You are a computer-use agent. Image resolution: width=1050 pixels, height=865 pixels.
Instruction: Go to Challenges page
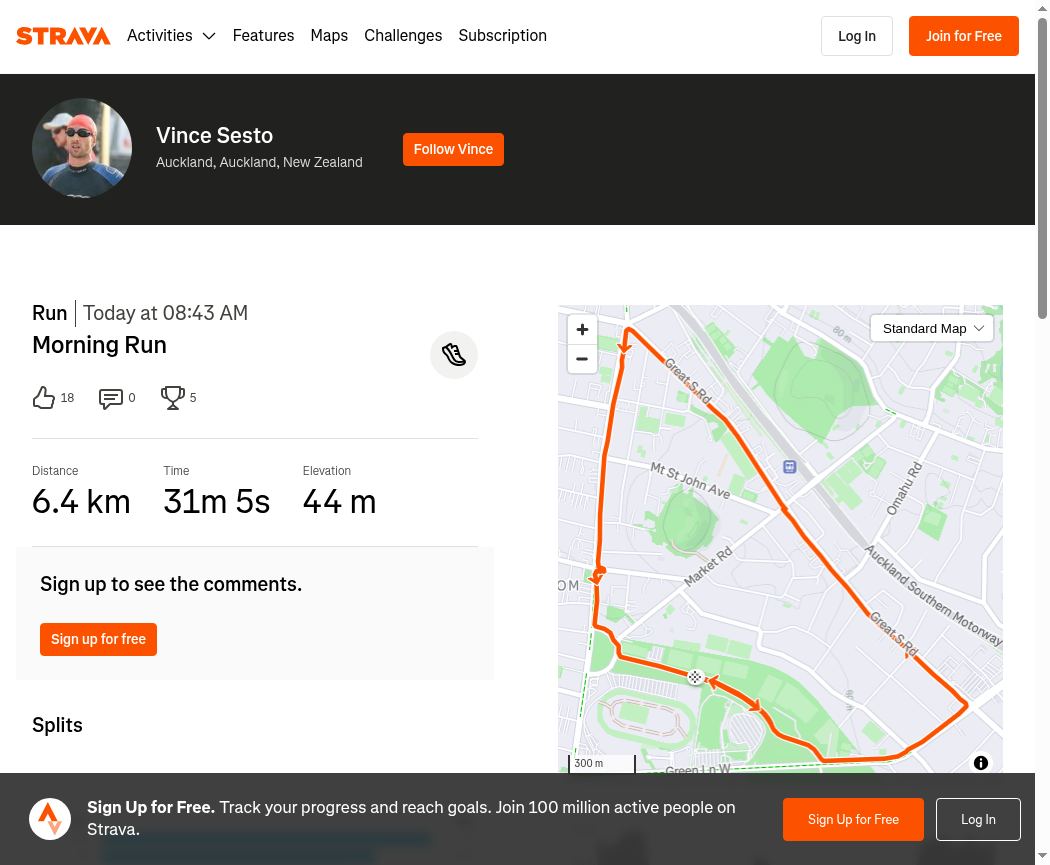pos(403,35)
